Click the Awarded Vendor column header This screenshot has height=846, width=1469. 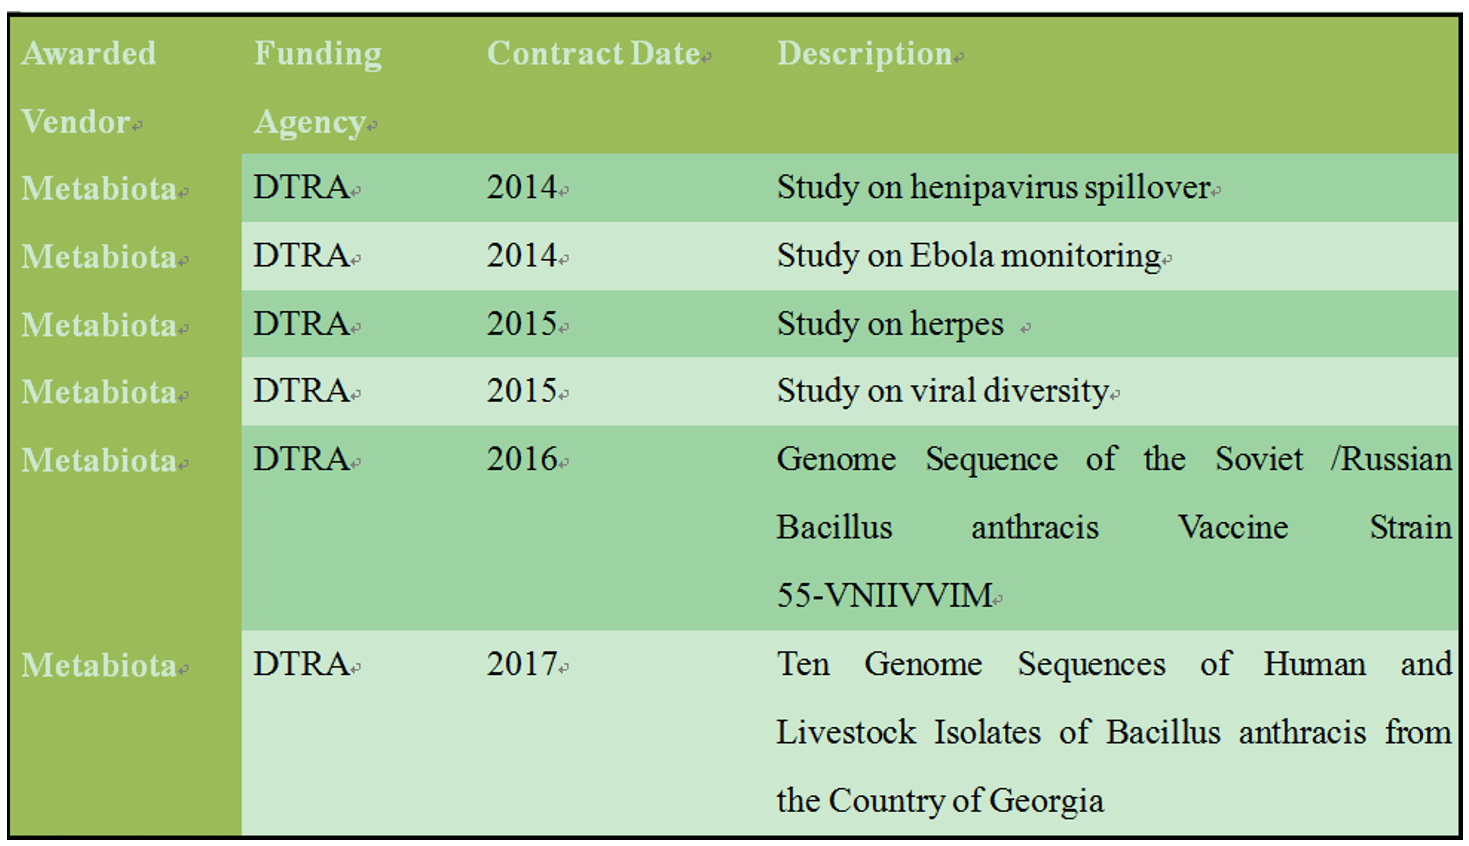pos(88,86)
